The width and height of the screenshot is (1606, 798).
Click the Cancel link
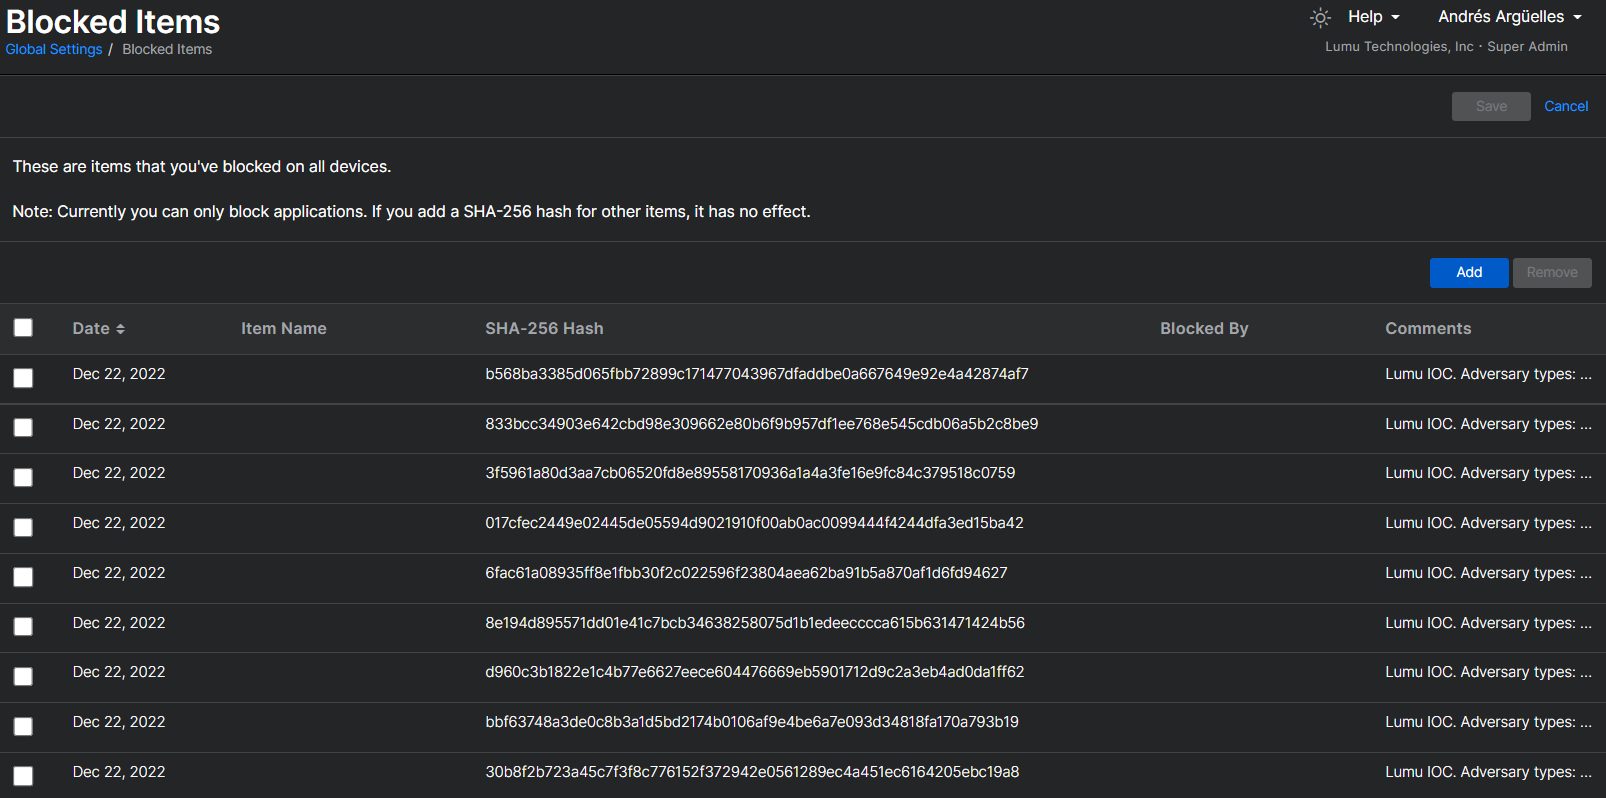click(1565, 106)
